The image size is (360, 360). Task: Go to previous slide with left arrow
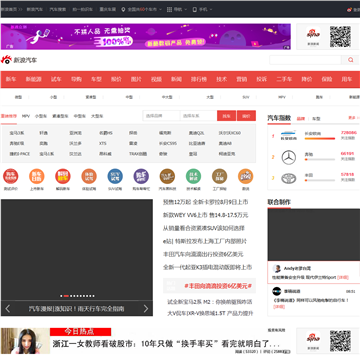click(8, 309)
